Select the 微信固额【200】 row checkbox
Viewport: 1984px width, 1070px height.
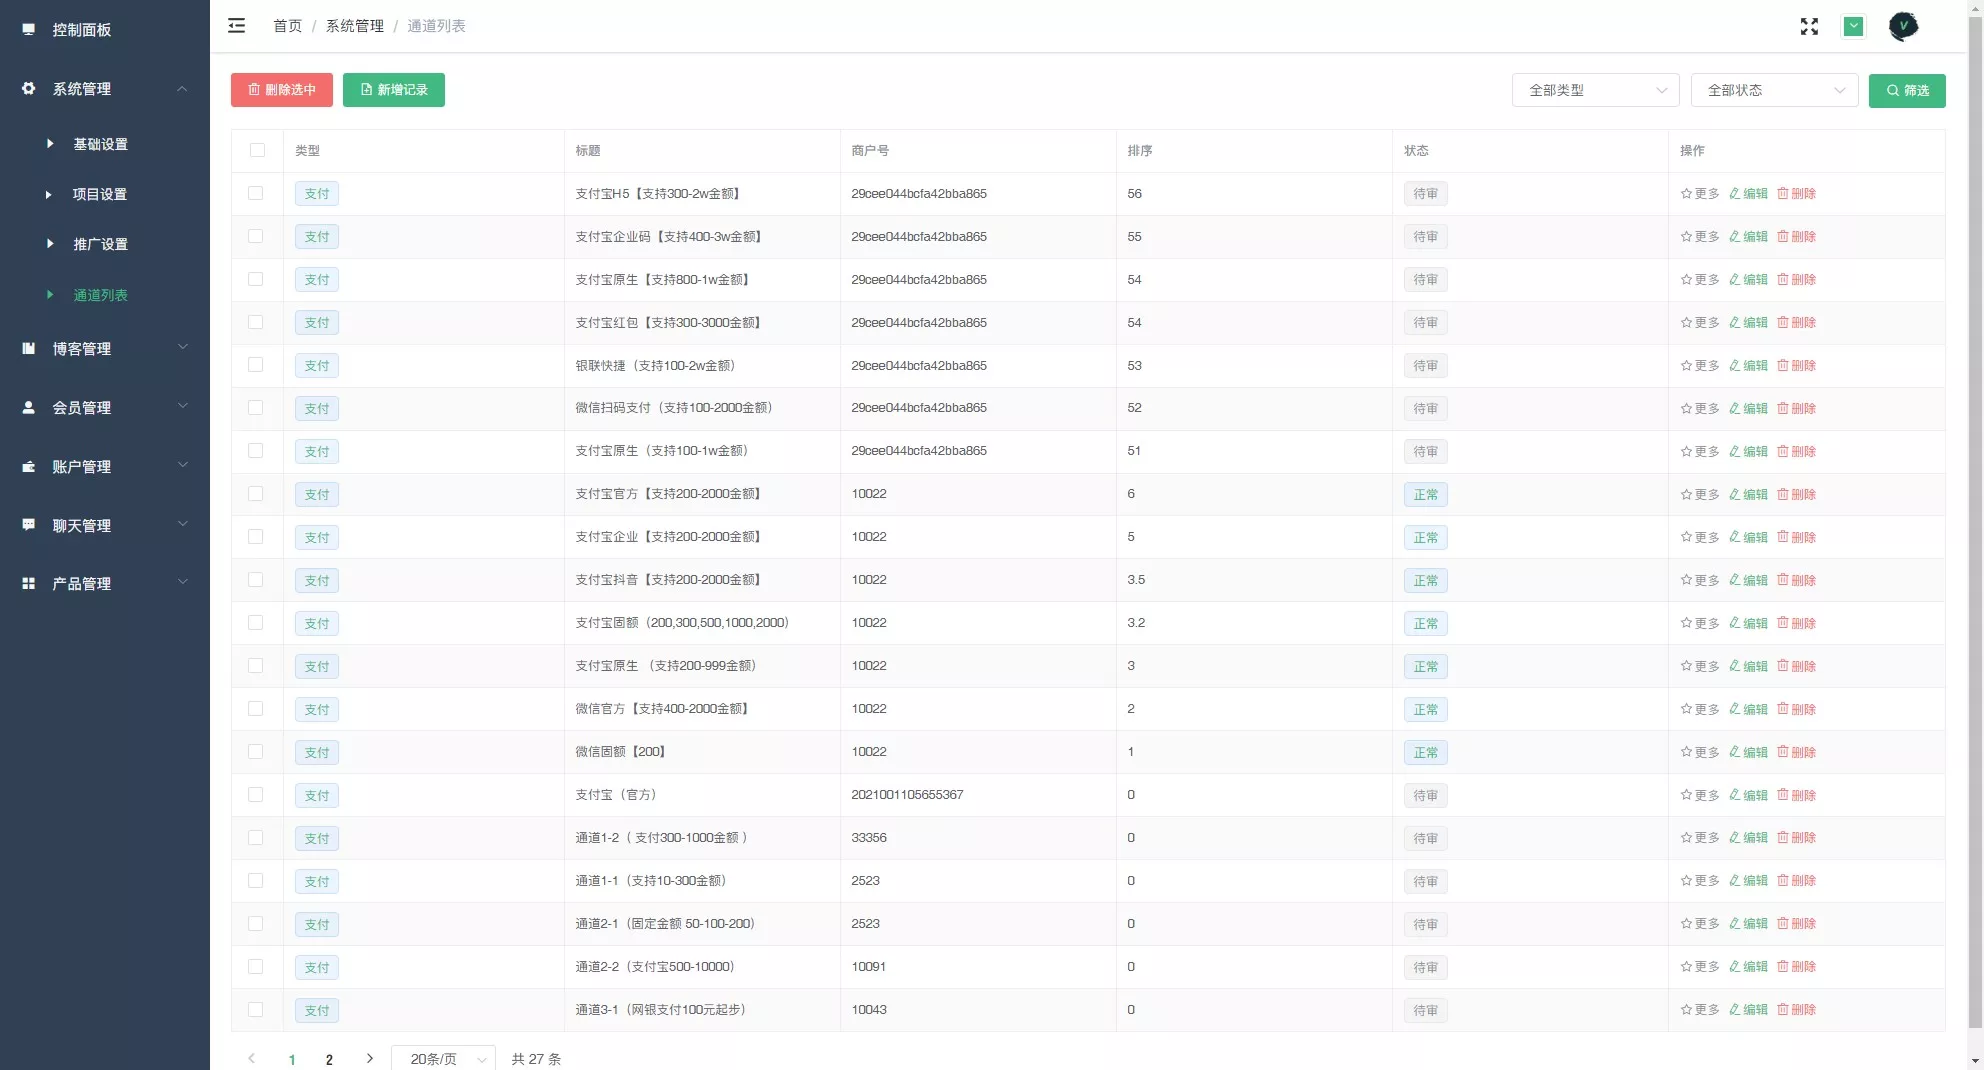coord(256,752)
